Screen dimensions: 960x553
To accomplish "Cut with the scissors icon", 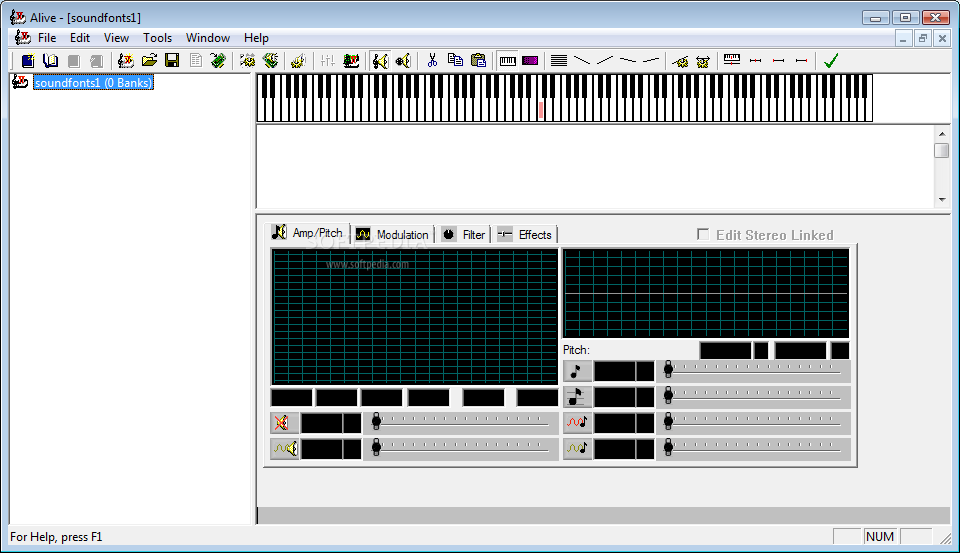I will click(432, 61).
